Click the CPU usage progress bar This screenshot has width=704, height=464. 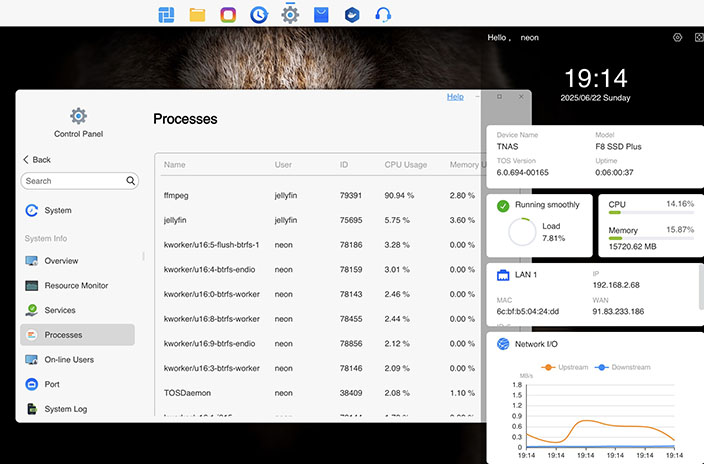pyautogui.click(x=651, y=212)
